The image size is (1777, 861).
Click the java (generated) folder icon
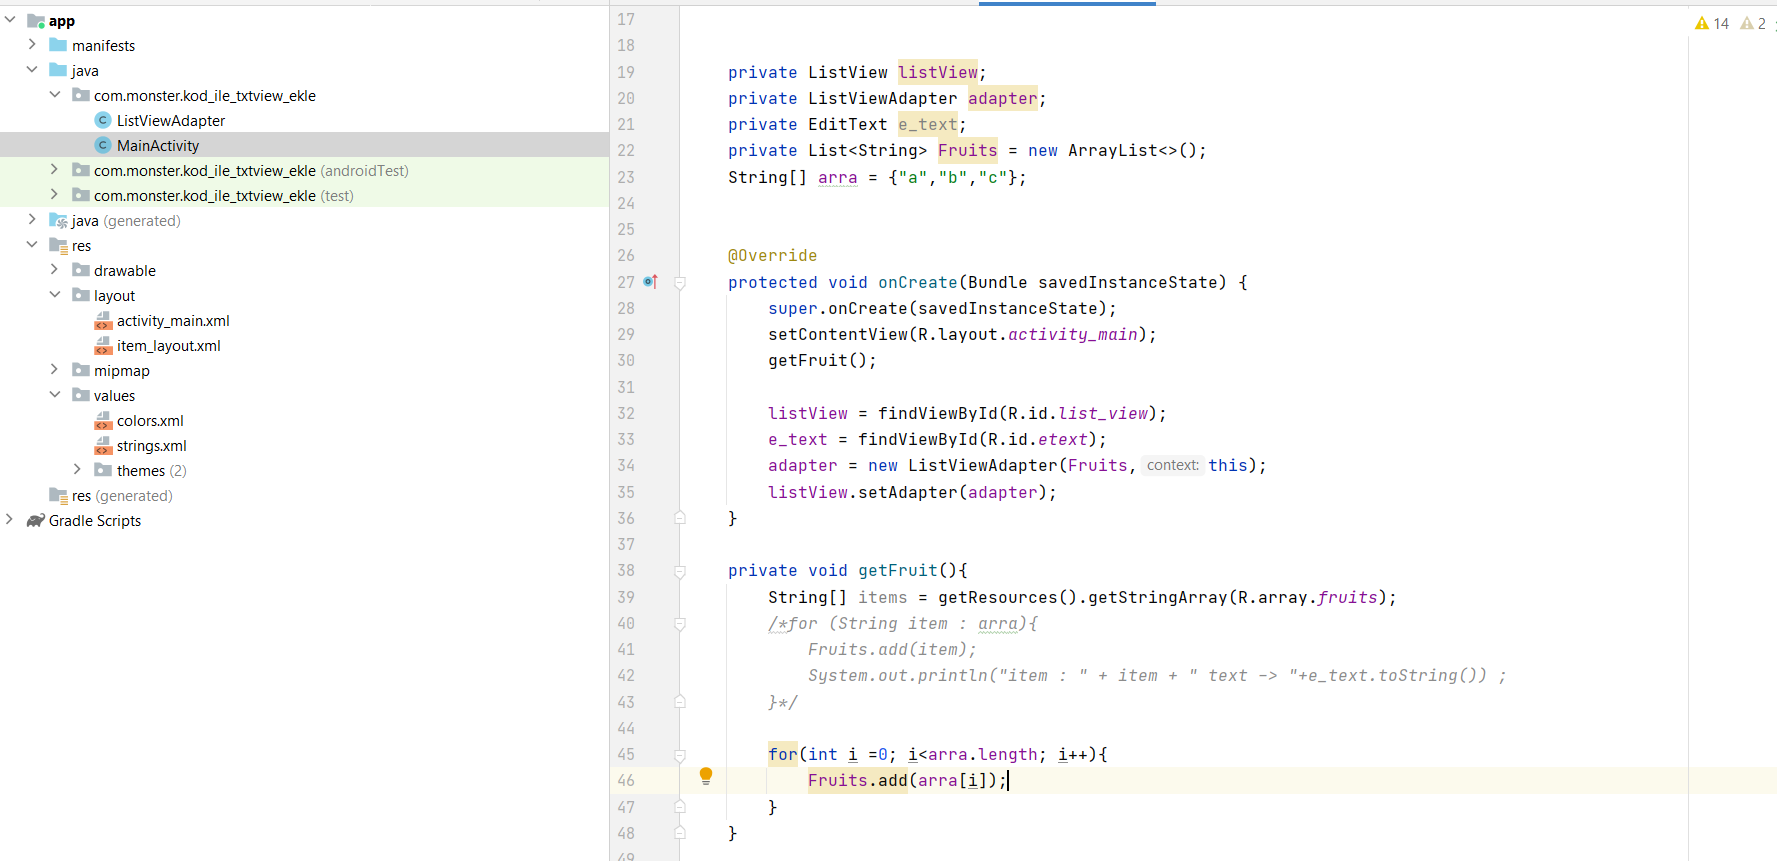coord(58,220)
